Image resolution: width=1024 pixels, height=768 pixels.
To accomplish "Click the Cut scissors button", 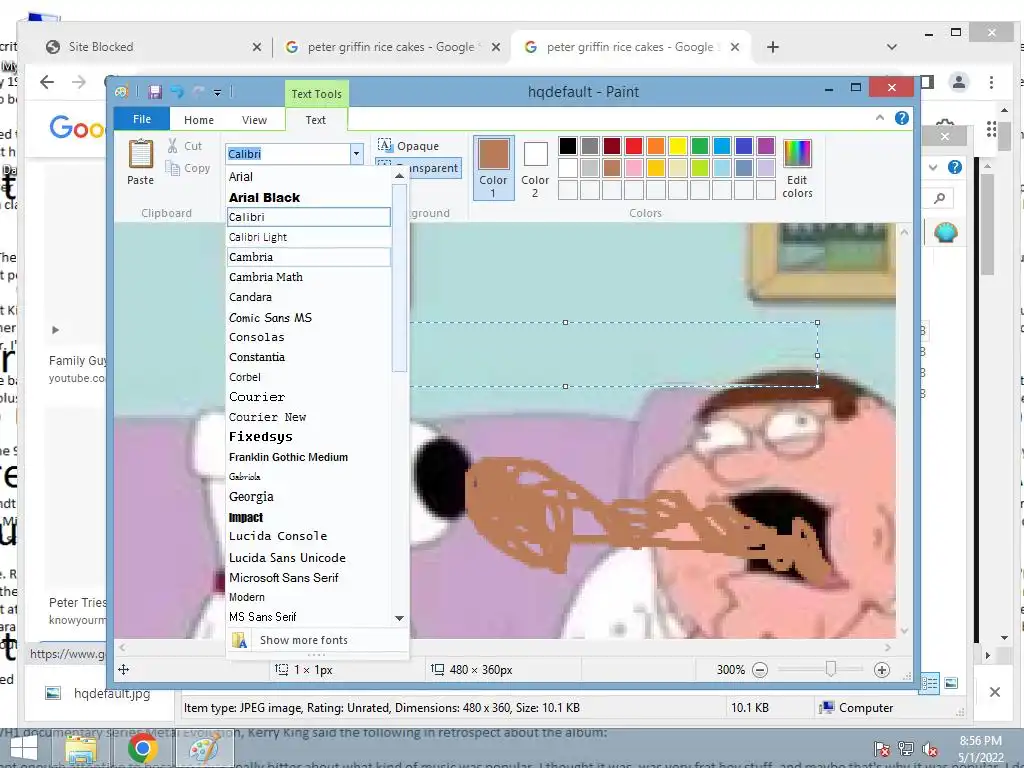I will [x=185, y=146].
